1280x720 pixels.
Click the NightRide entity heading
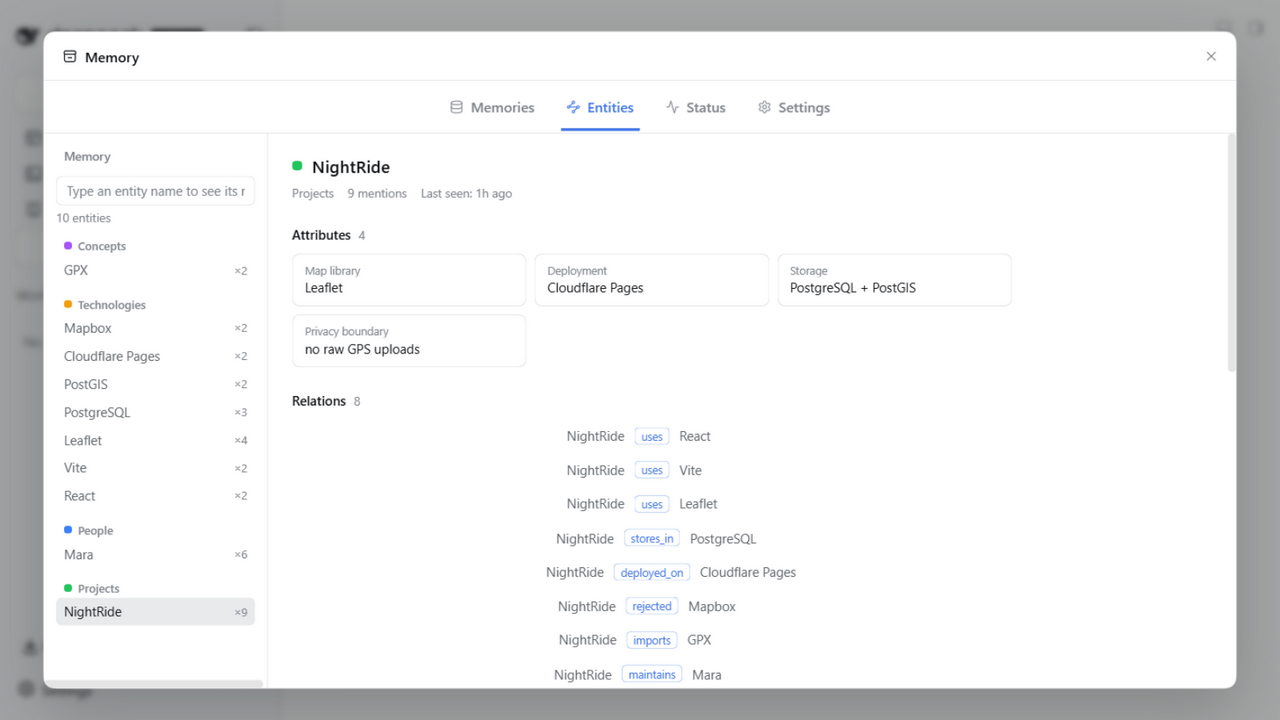coord(351,167)
